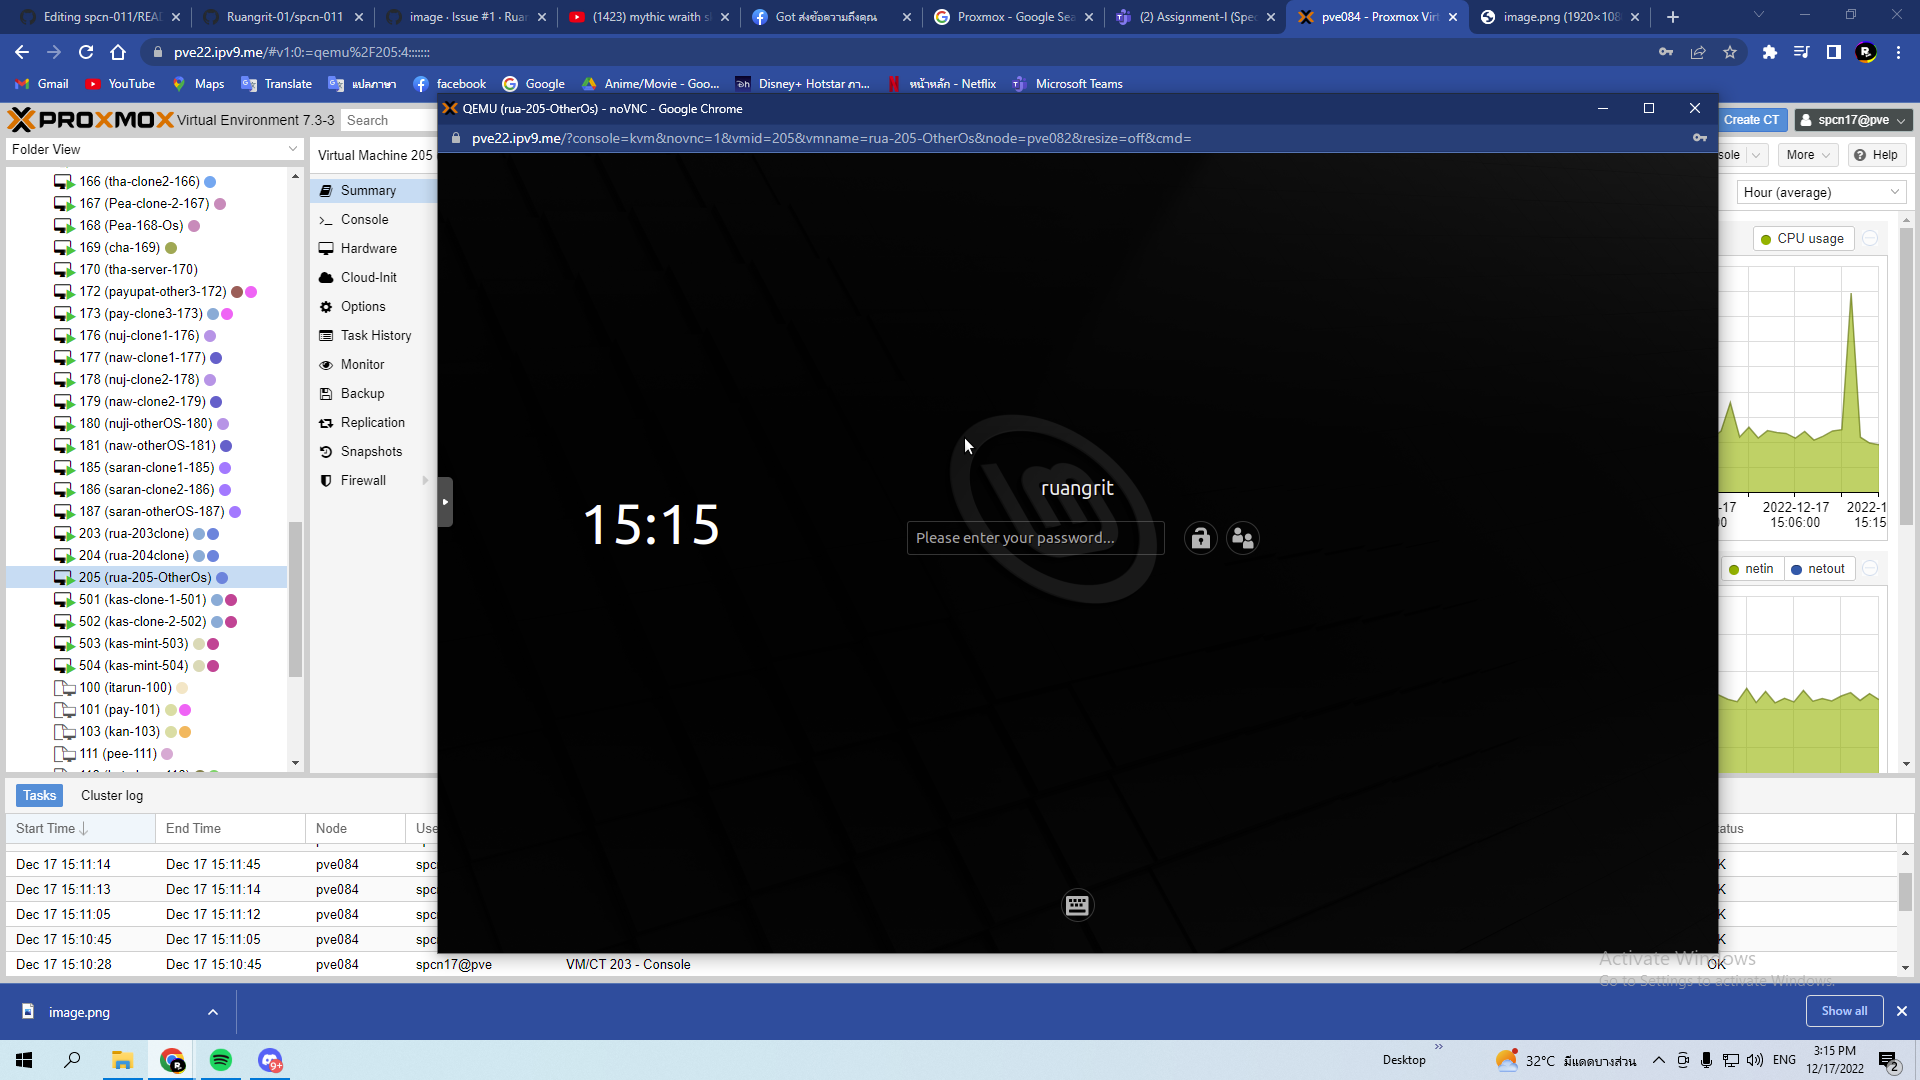The width and height of the screenshot is (1920, 1080).
Task: Open the spcn17@pve user dropdown
Action: pos(1853,120)
